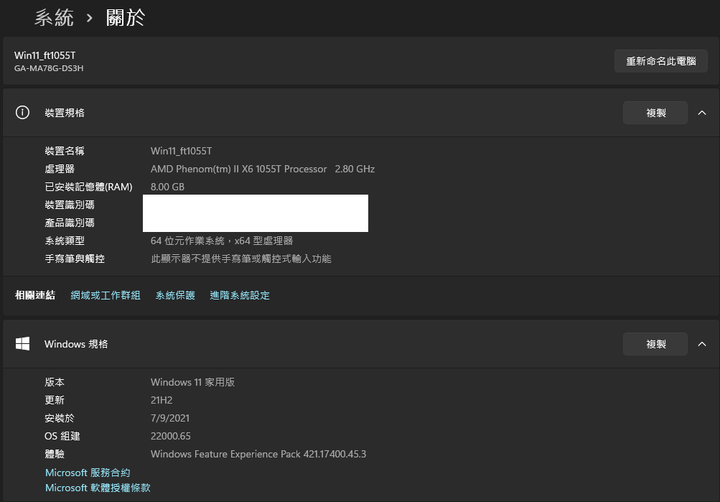The width and height of the screenshot is (720, 502).
Task: Copy device specifications with 複製 button
Action: (655, 113)
